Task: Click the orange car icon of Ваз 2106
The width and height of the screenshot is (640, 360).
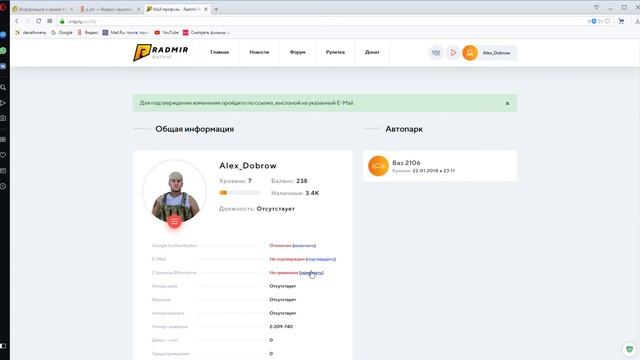Action: (378, 166)
